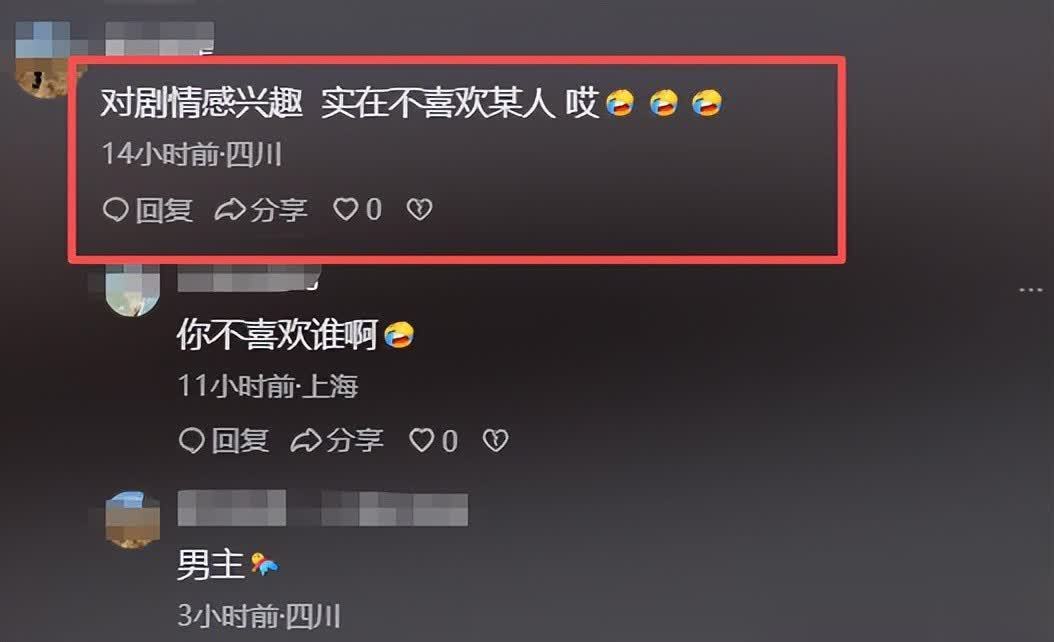Open the avatar beside the '男主' comment
The image size is (1054, 642).
click(x=133, y=519)
